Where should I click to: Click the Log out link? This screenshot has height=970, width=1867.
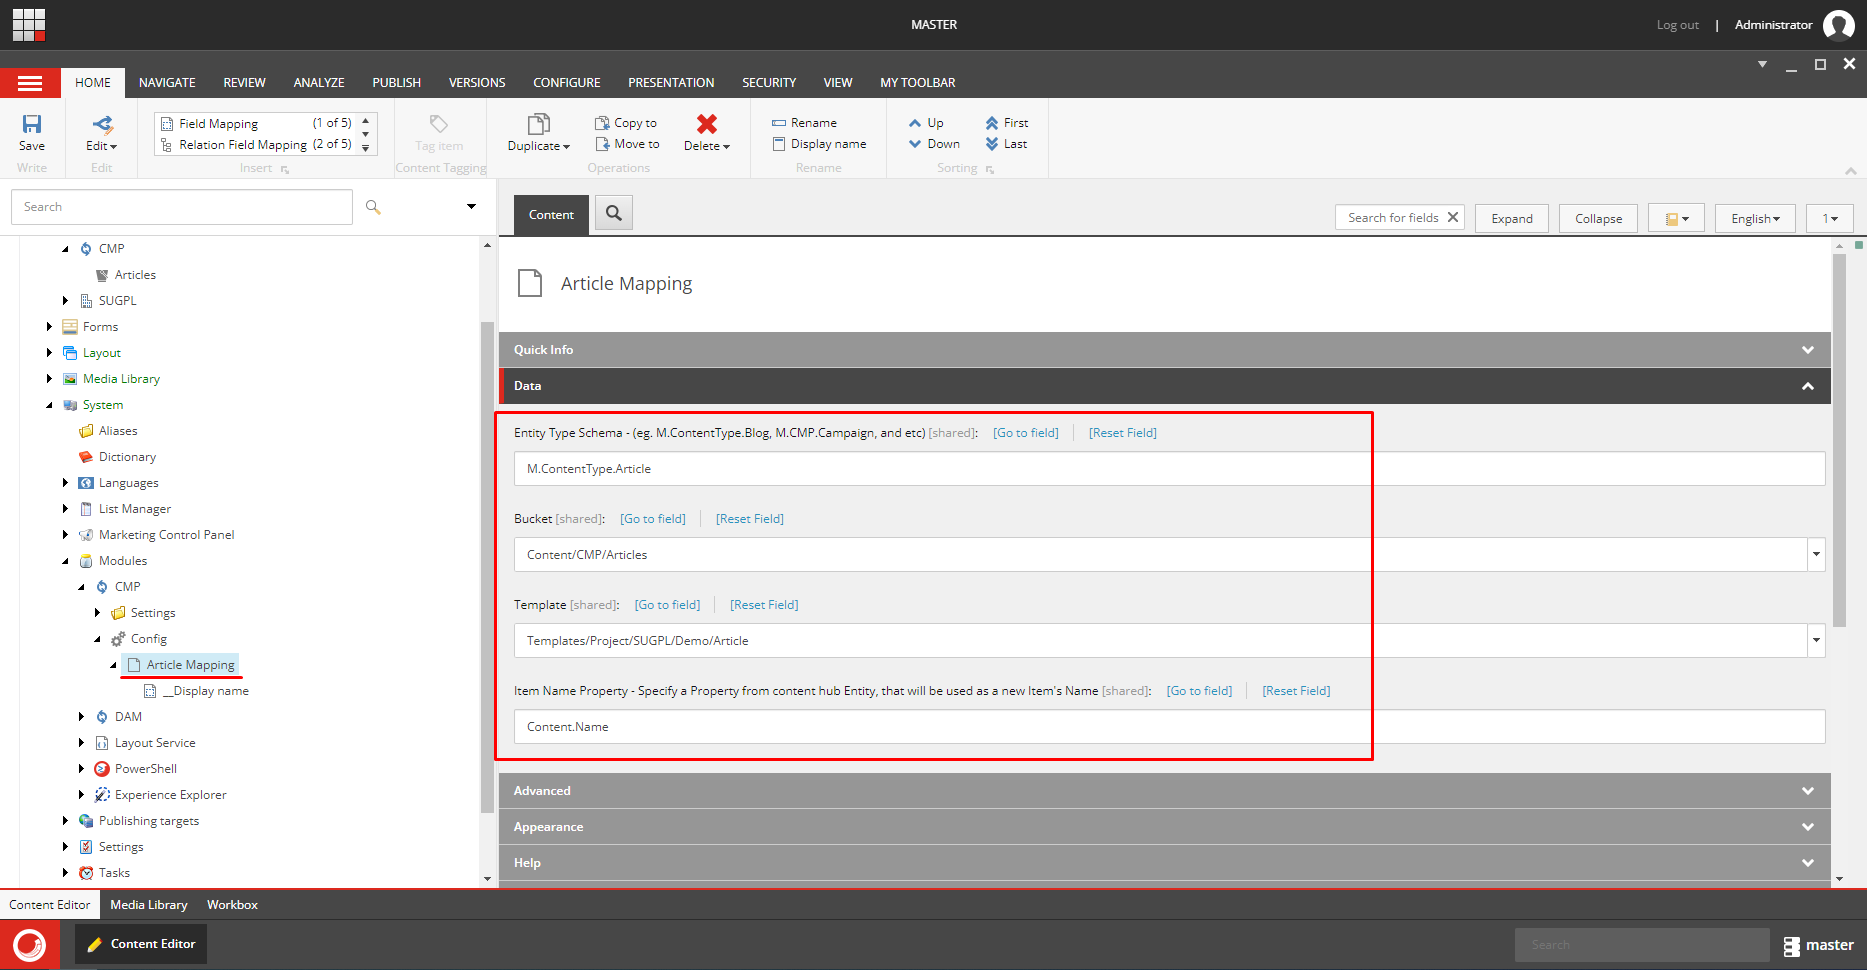[1677, 25]
